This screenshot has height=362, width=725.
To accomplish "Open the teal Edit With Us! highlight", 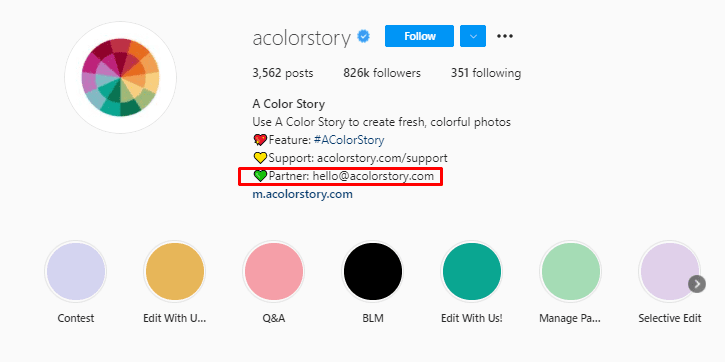I will click(472, 271).
